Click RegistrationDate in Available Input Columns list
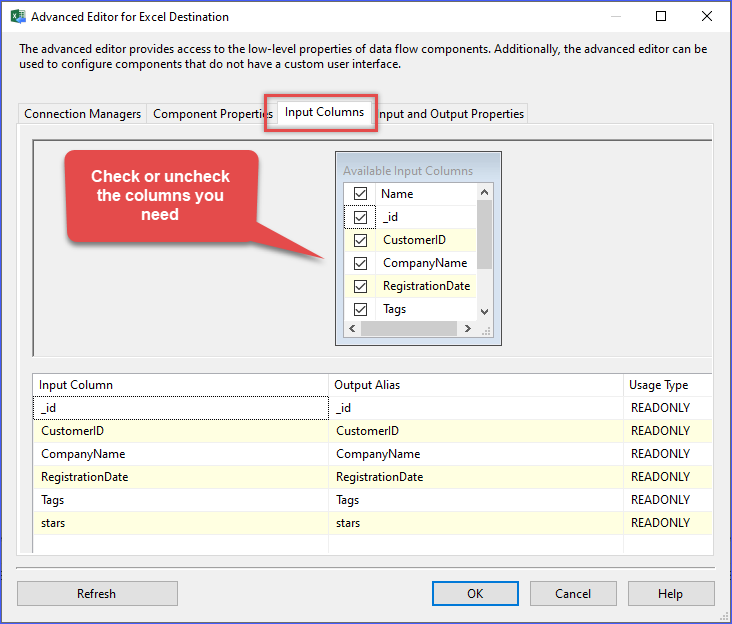This screenshot has width=732, height=624. coord(426,286)
